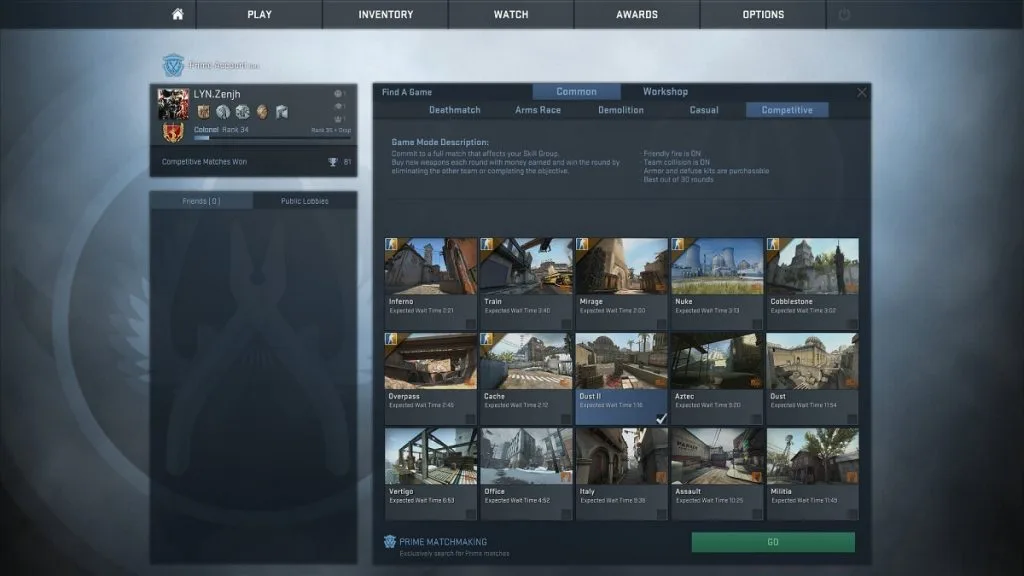Check the Militia map checkbox

pos(852,514)
